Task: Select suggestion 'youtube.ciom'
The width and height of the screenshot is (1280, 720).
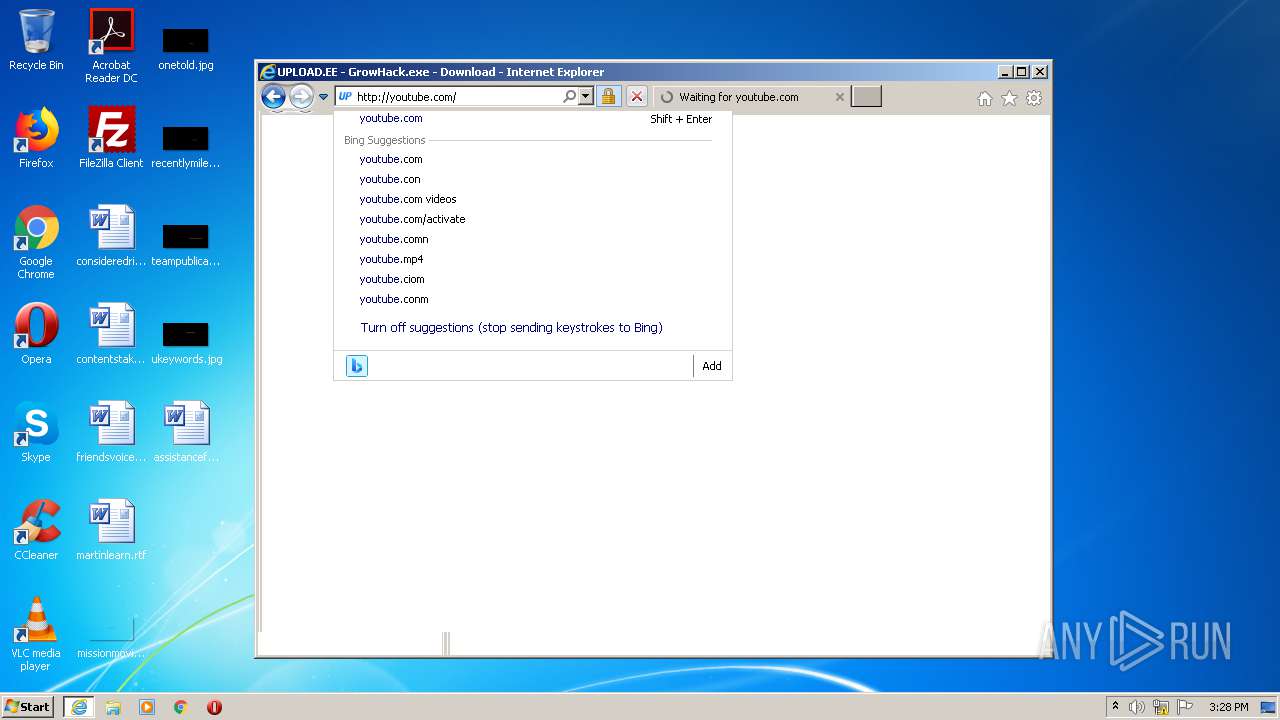Action: click(x=533, y=279)
